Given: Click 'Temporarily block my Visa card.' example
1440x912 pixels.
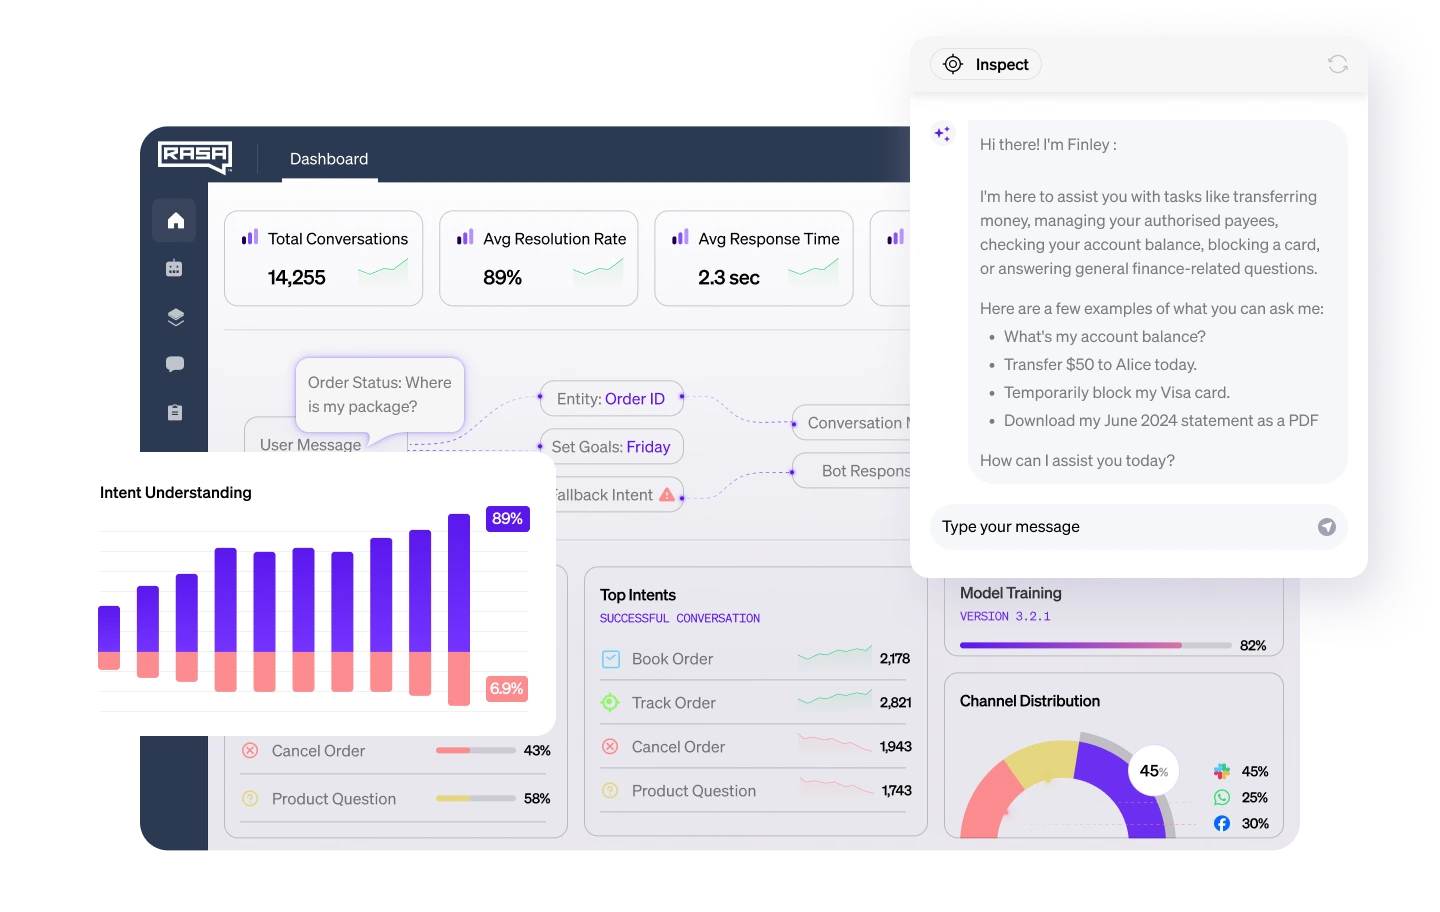Looking at the screenshot, I should pyautogui.click(x=1117, y=393).
